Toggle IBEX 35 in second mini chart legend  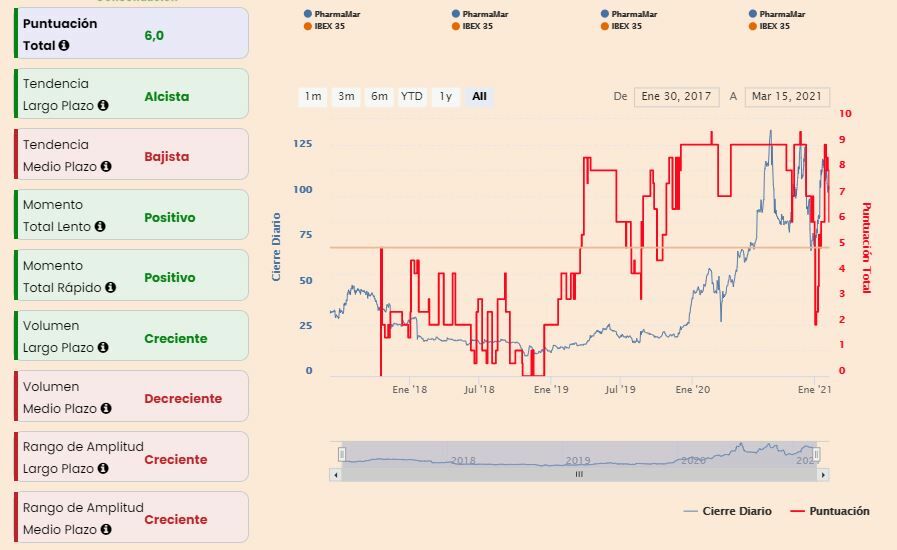tap(473, 26)
